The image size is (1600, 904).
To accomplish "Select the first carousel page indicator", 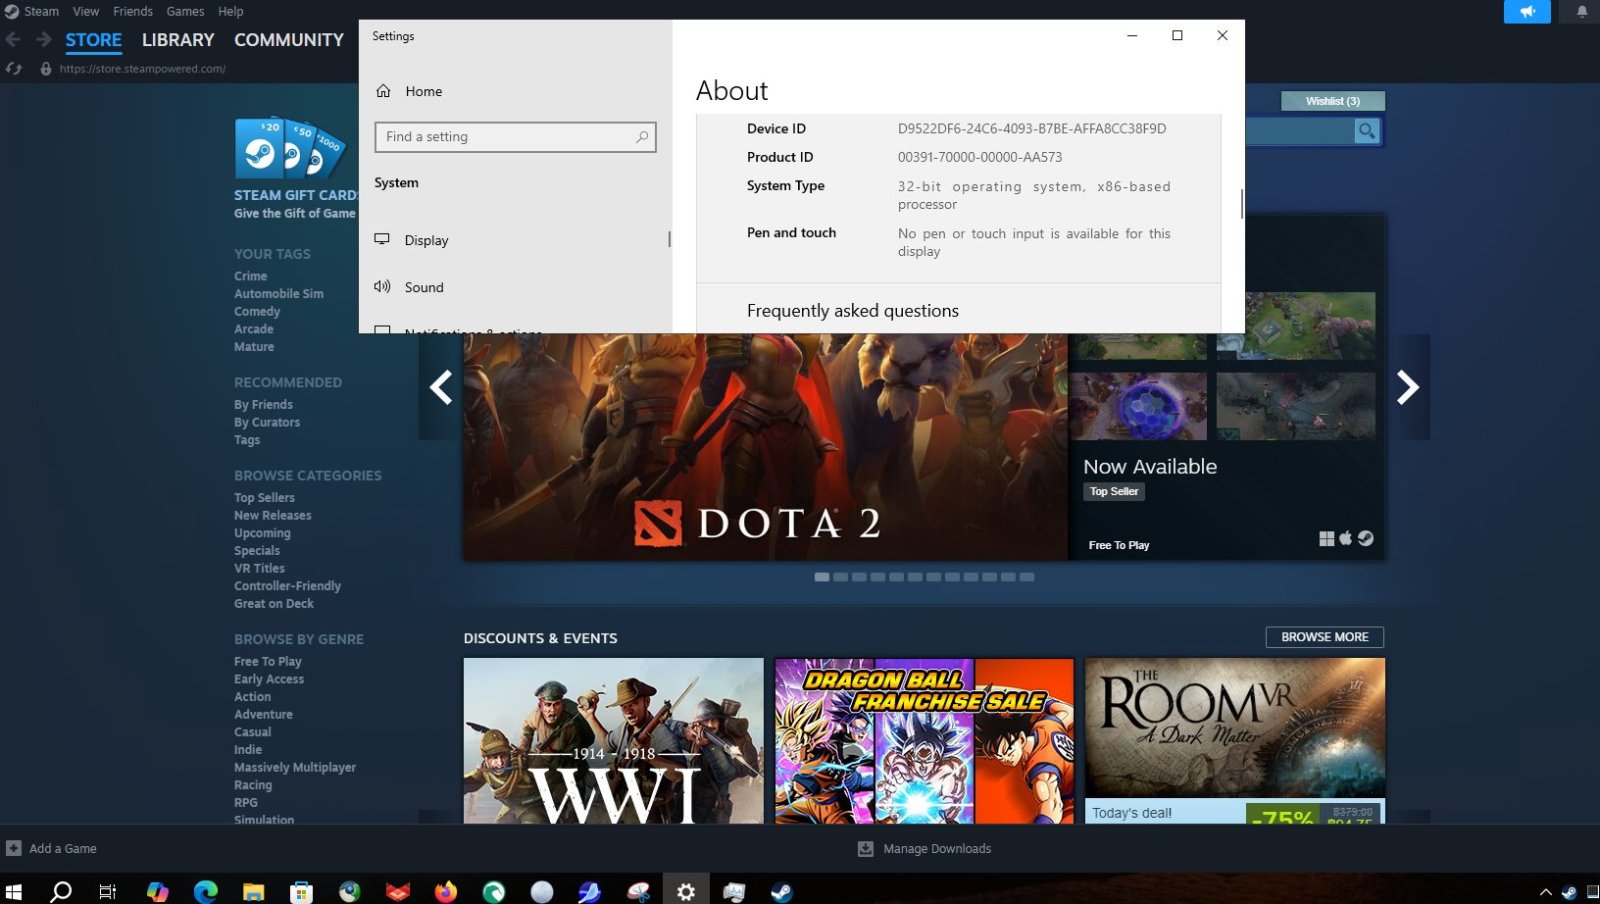I will pyautogui.click(x=822, y=577).
